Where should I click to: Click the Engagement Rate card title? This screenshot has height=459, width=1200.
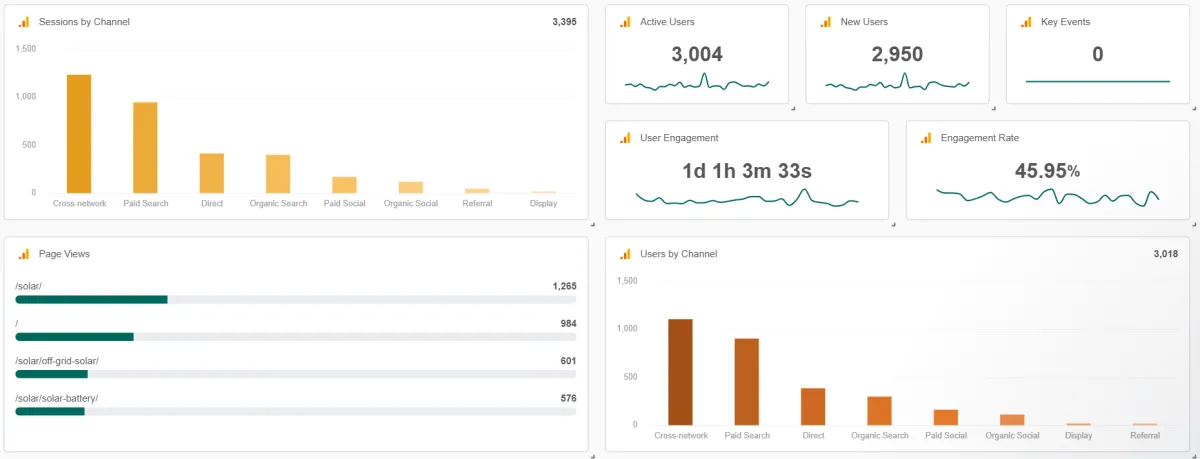(980, 138)
